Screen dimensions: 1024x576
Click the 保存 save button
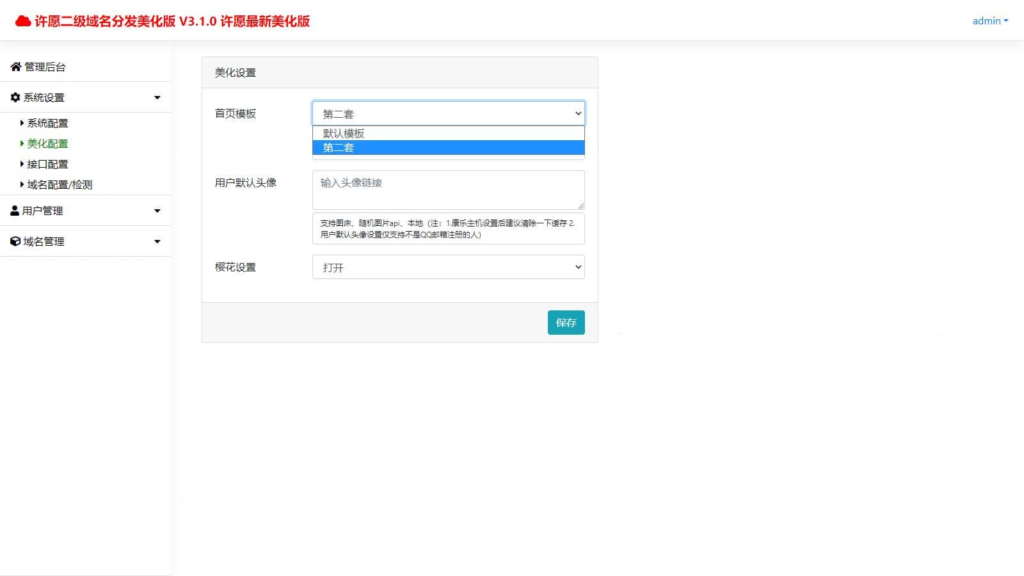(x=565, y=322)
